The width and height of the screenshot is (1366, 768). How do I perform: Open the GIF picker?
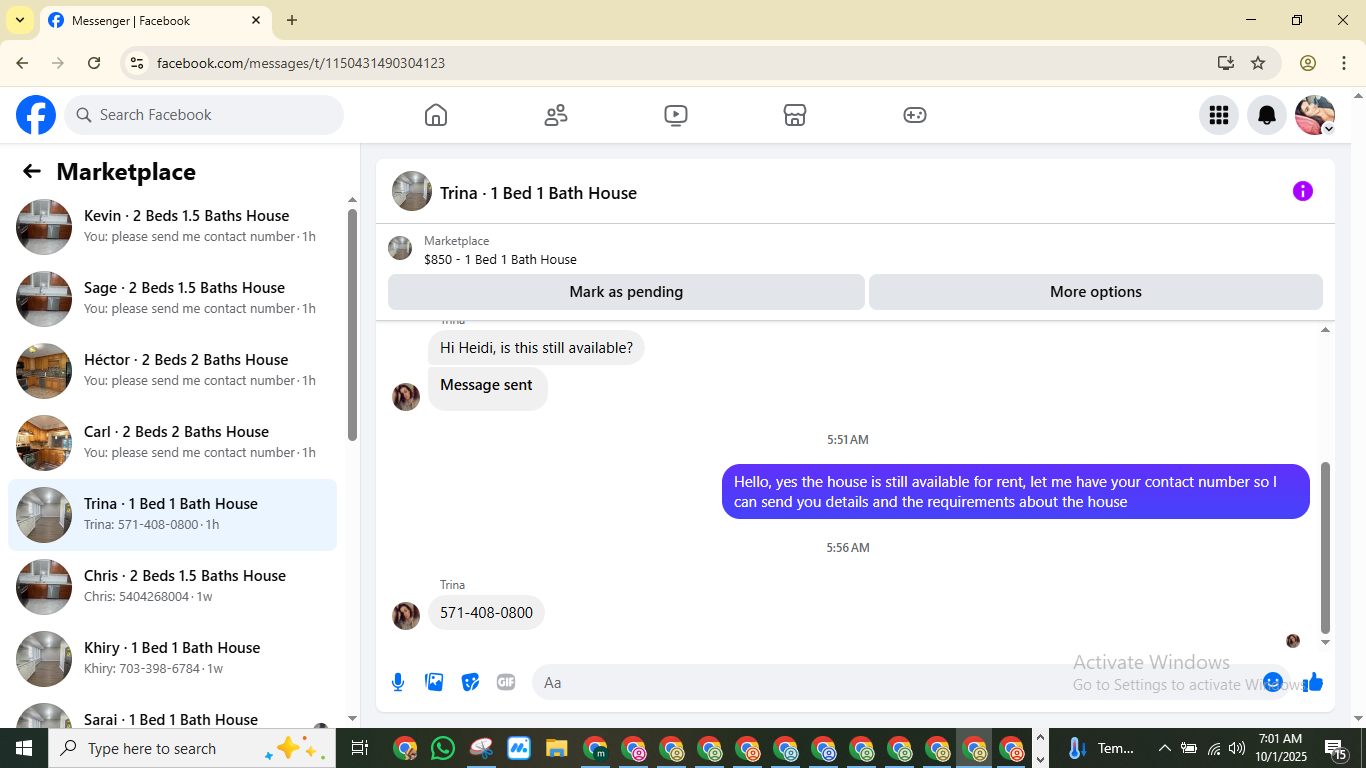(x=506, y=682)
